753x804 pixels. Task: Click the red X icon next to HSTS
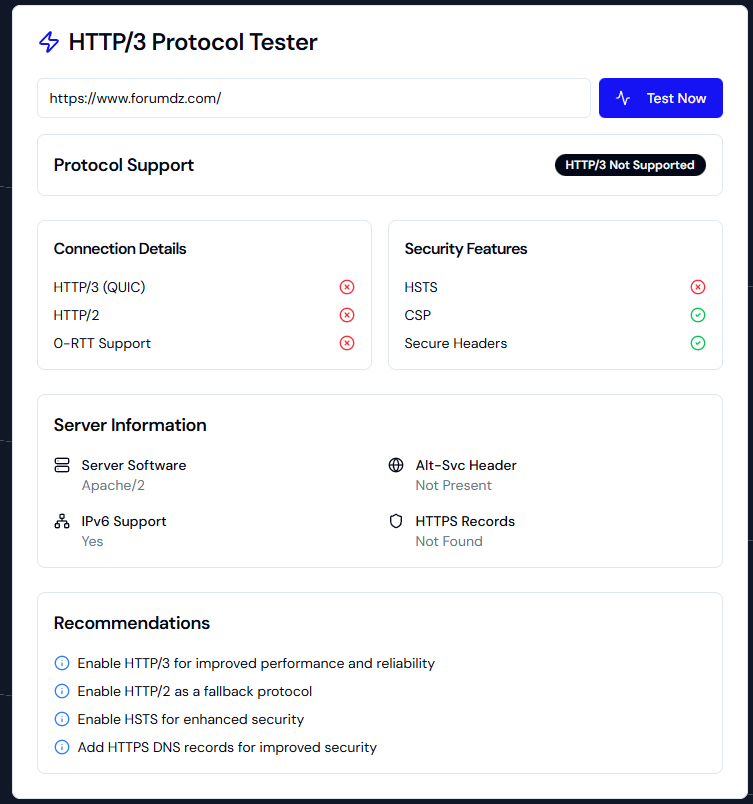point(698,287)
